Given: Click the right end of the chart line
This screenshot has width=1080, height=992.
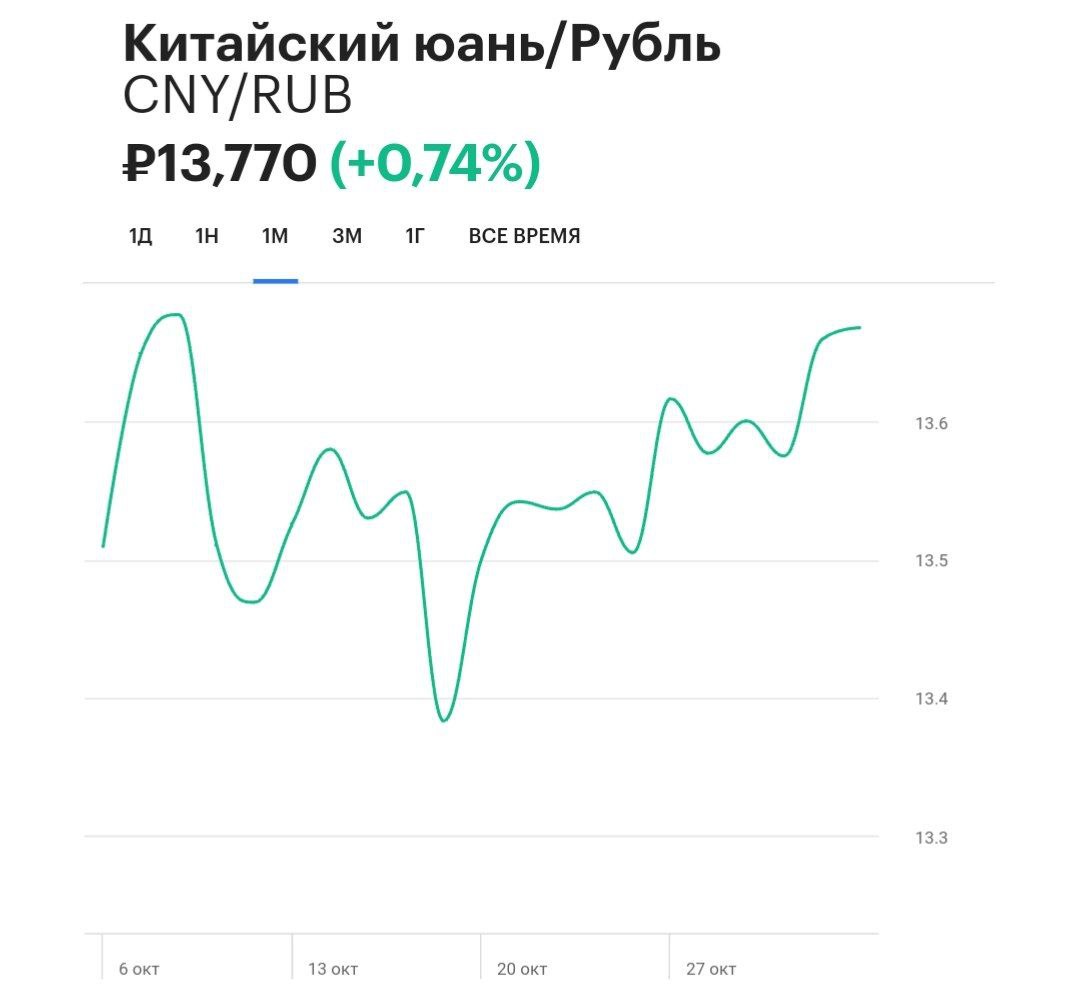Looking at the screenshot, I should pos(859,328).
